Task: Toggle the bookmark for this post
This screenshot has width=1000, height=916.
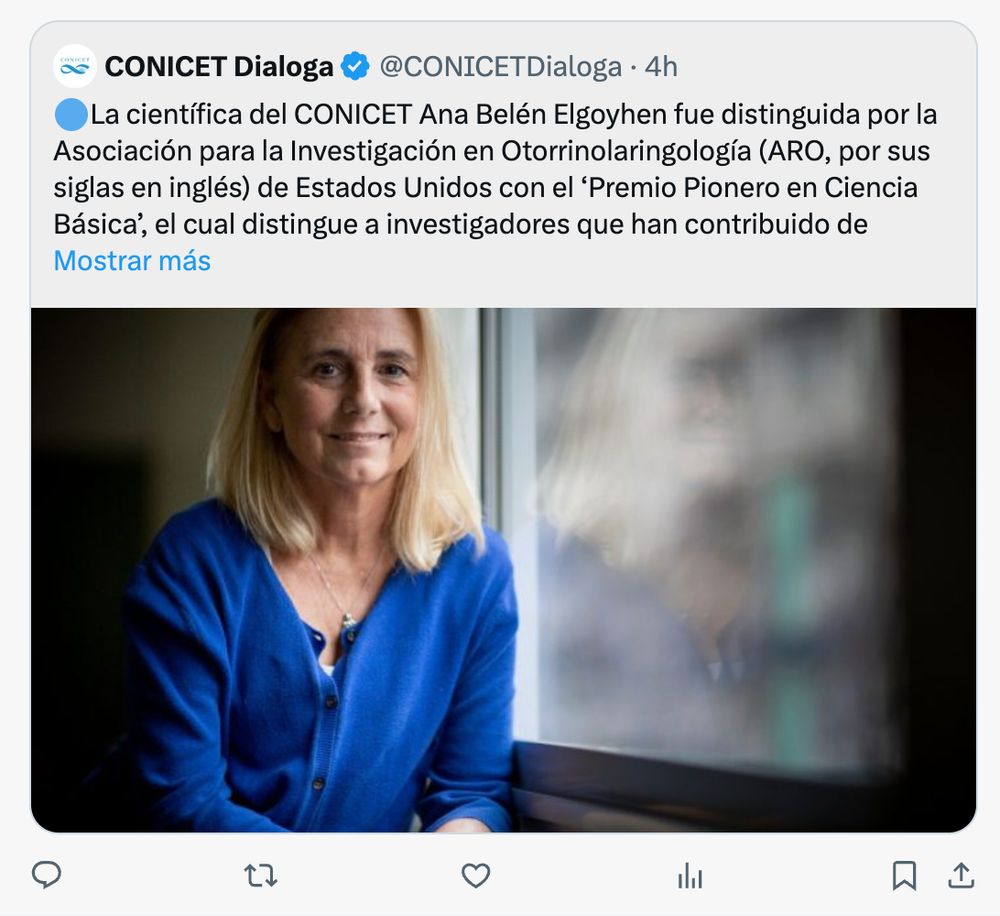Action: [904, 875]
